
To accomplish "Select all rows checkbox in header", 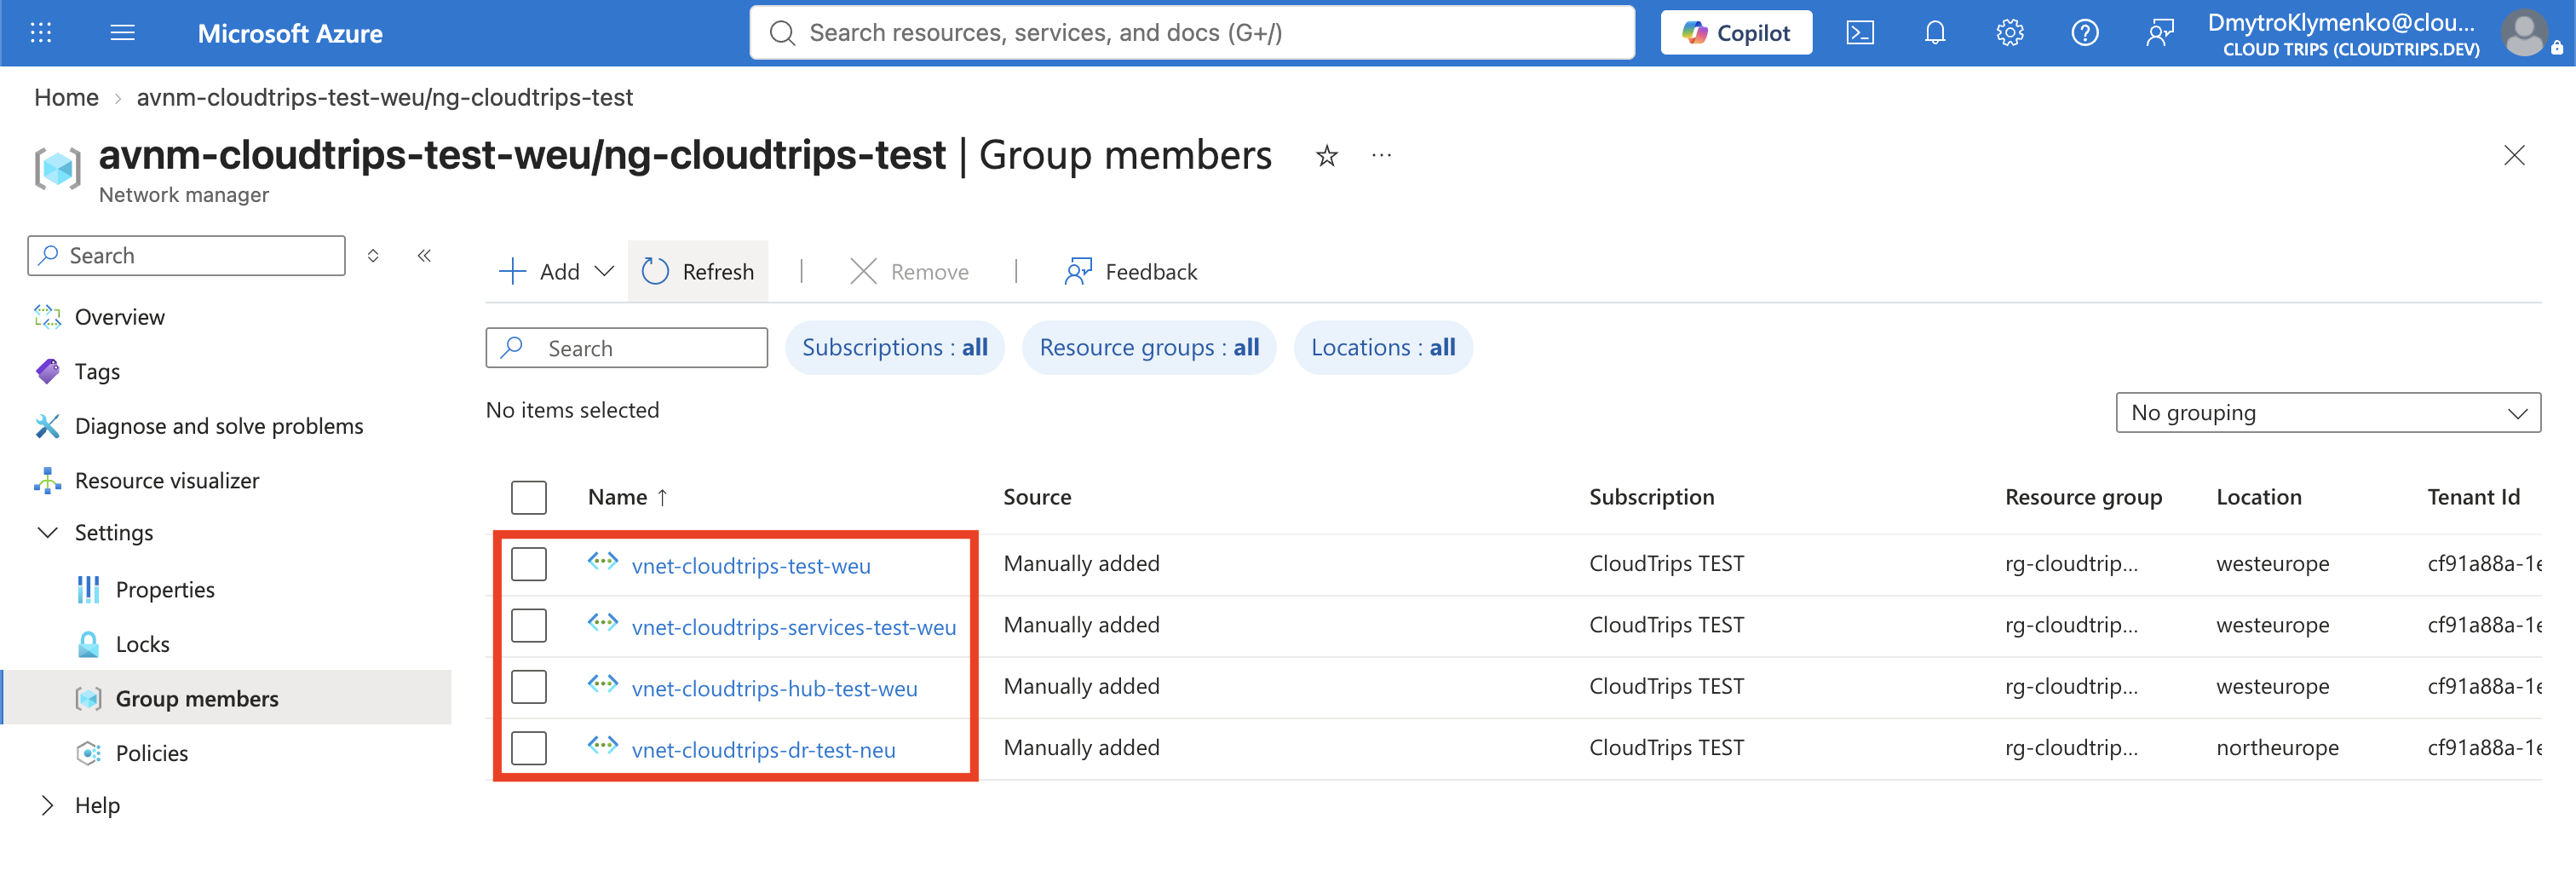I will point(529,497).
